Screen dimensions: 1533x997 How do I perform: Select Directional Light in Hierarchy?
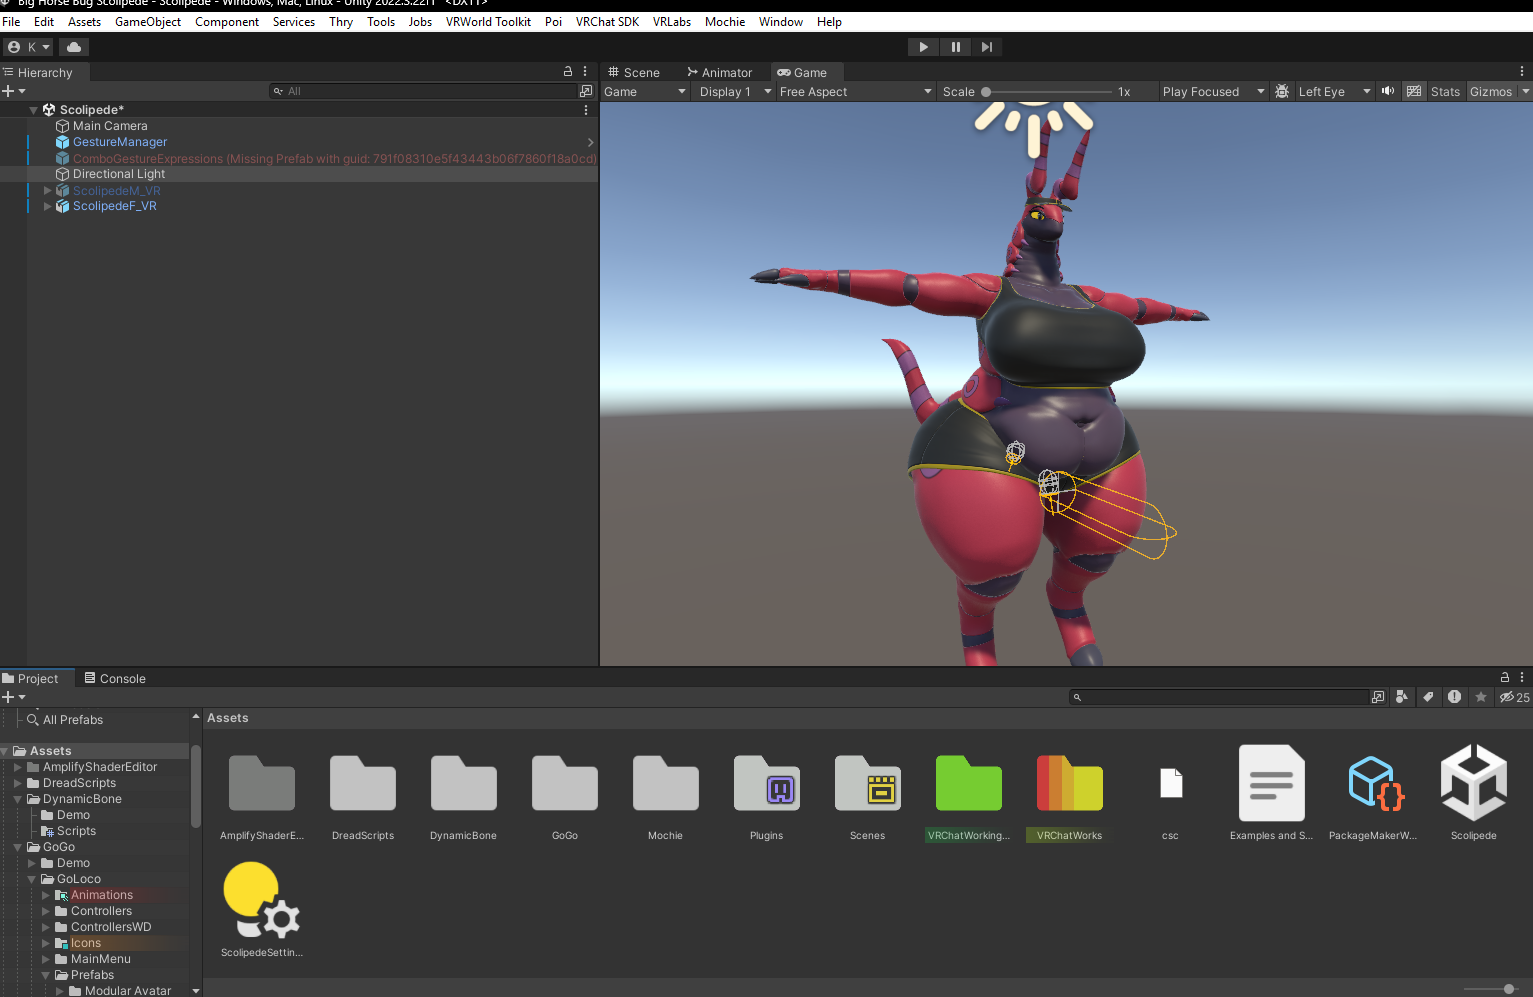coord(119,174)
